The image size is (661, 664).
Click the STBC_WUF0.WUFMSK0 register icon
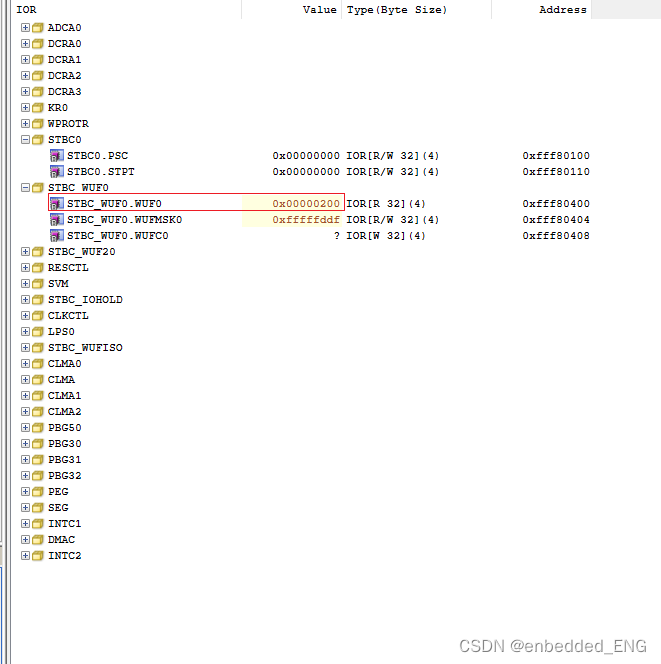pyautogui.click(x=56, y=220)
